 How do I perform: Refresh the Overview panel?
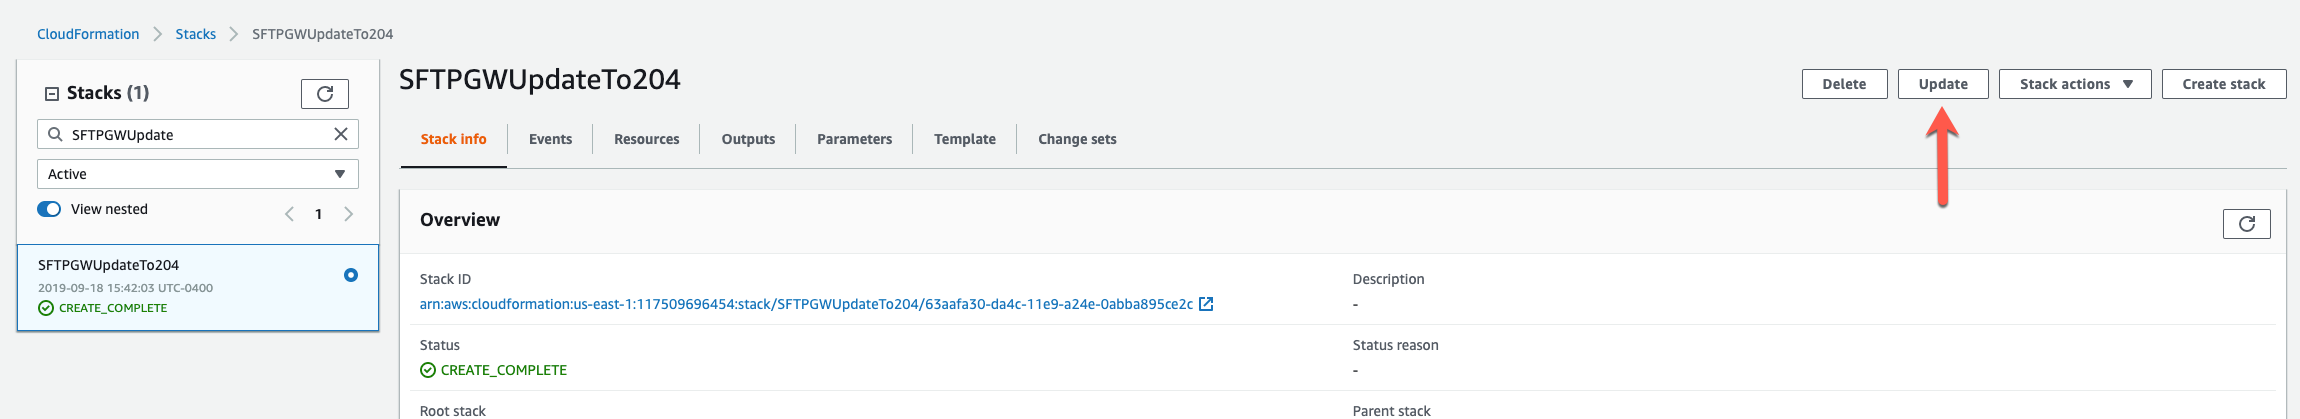point(2246,224)
